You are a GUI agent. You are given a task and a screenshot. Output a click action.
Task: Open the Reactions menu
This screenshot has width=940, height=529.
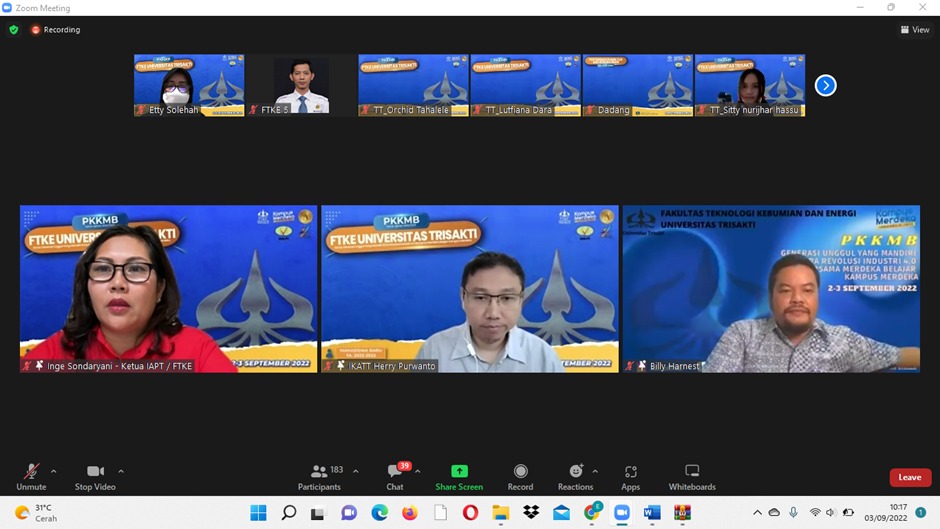click(x=576, y=477)
